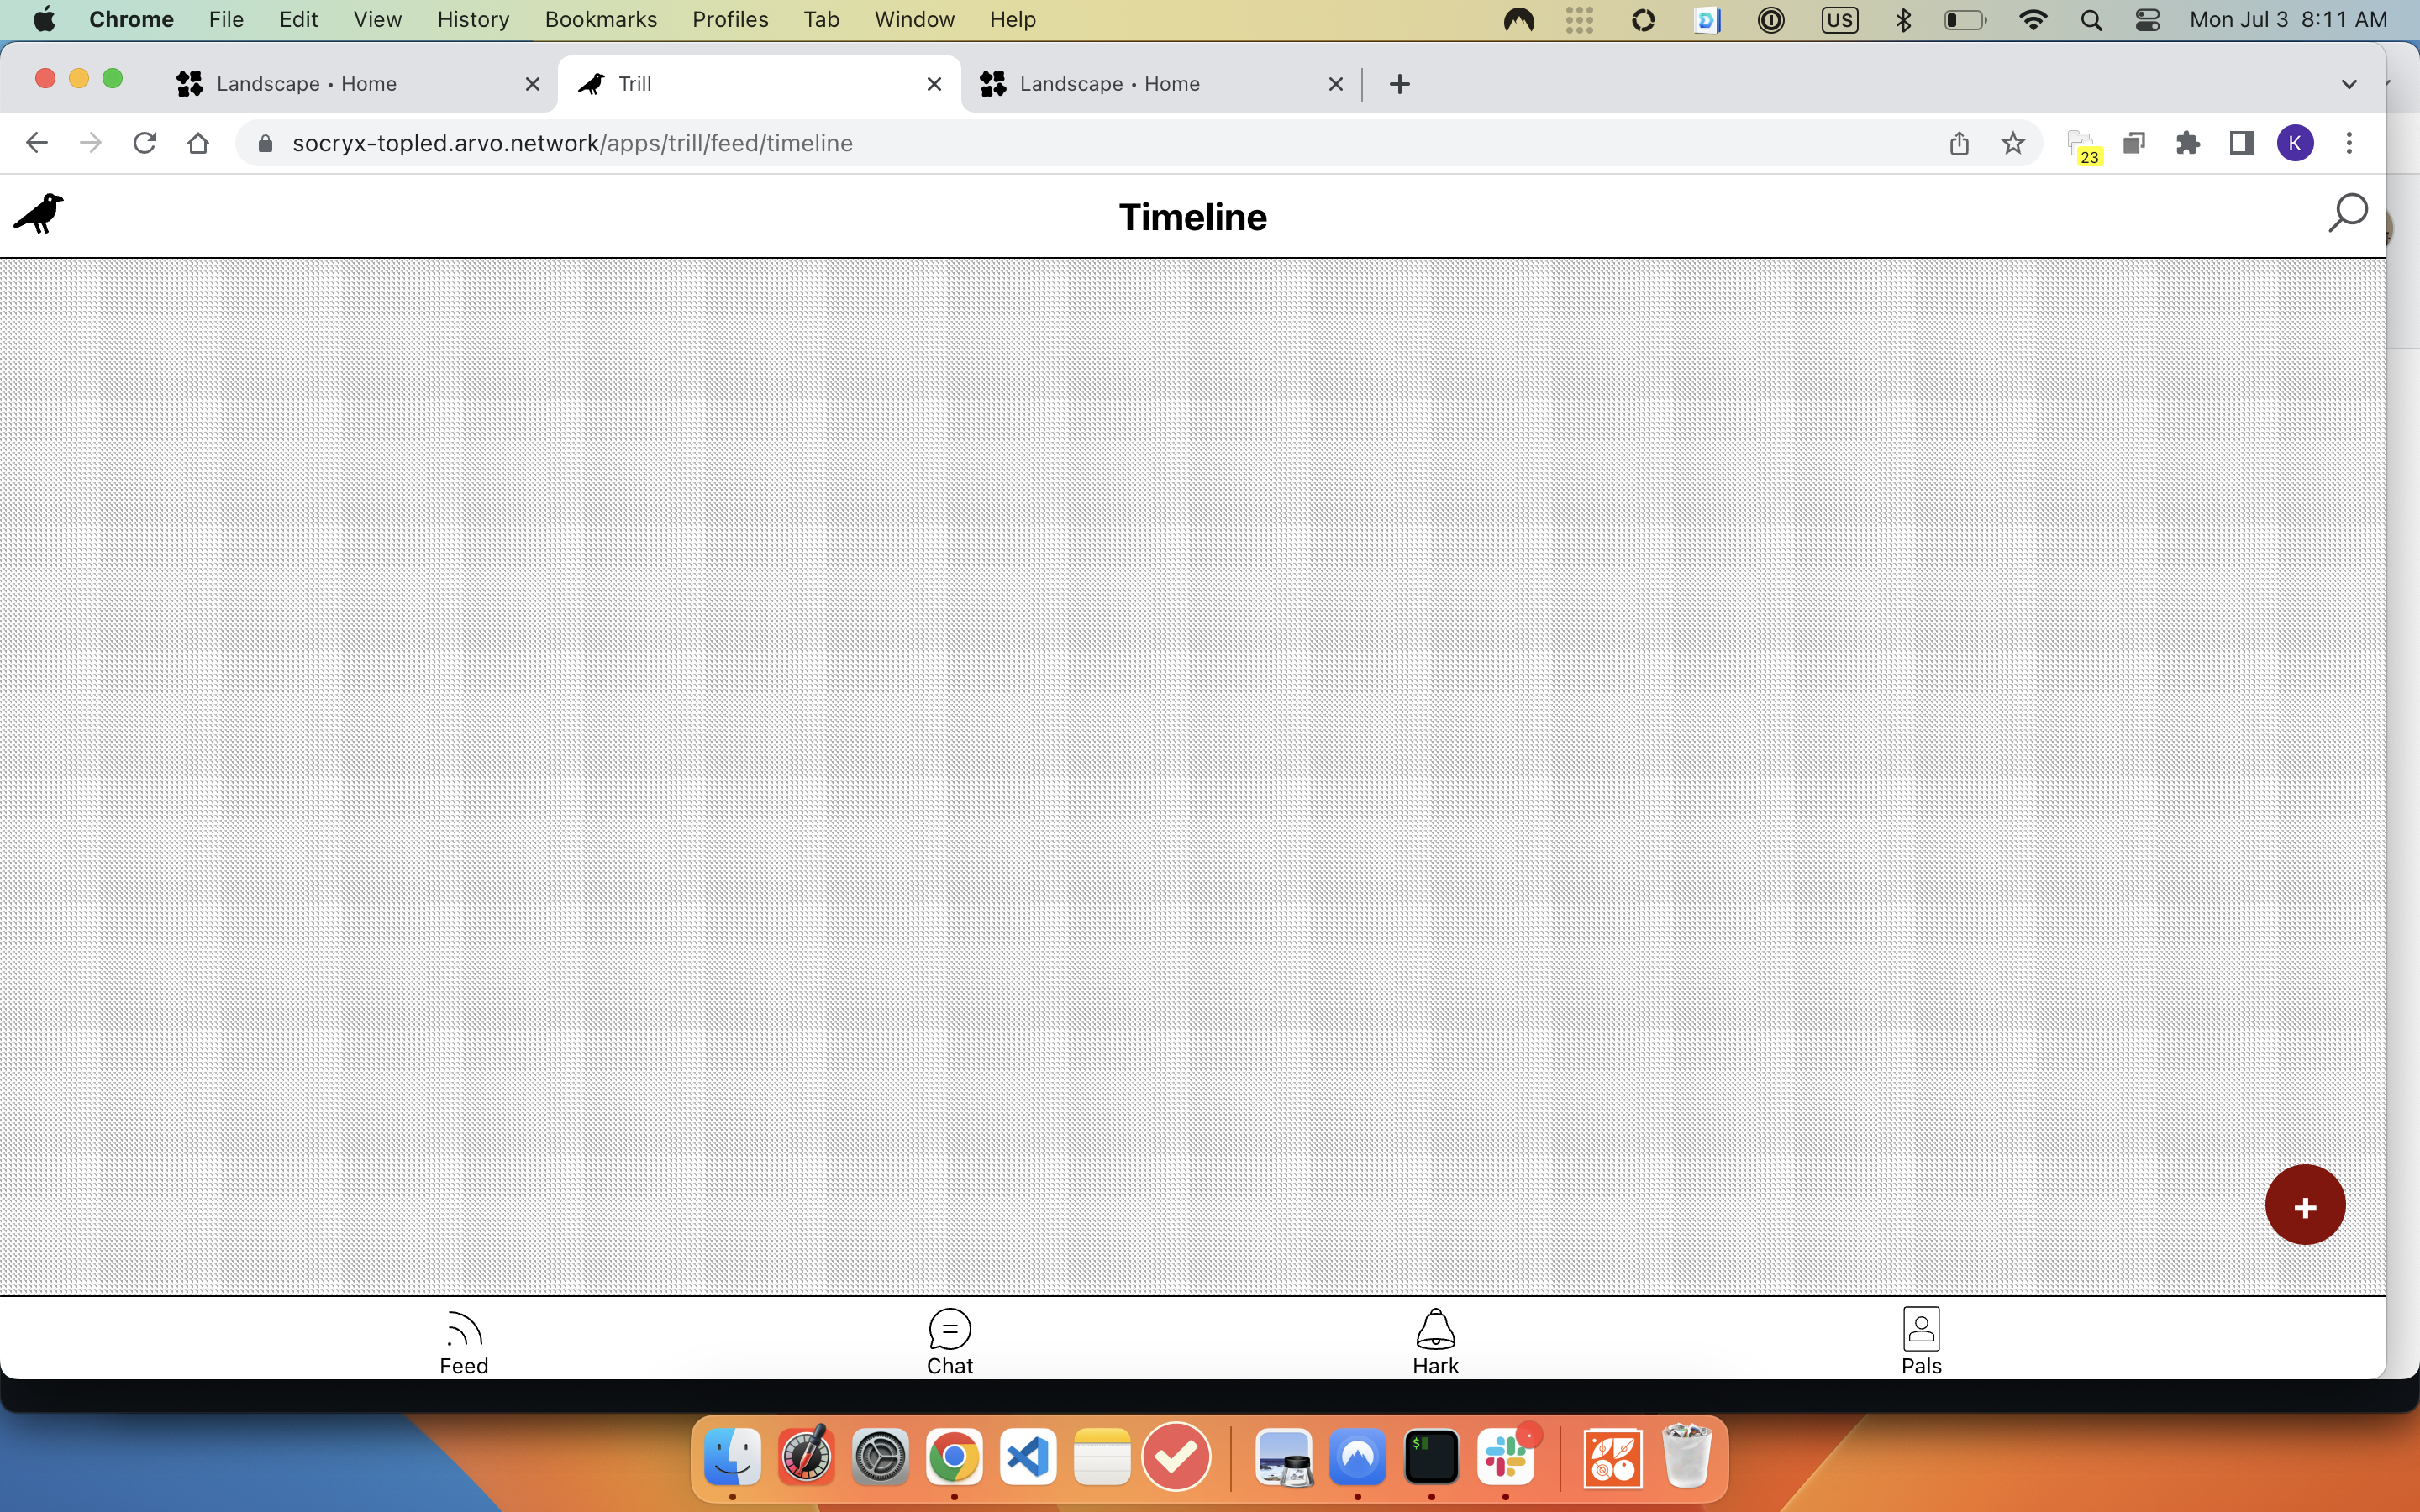Open the Chrome extensions puzzle icon
The width and height of the screenshot is (2420, 1512).
tap(2187, 143)
